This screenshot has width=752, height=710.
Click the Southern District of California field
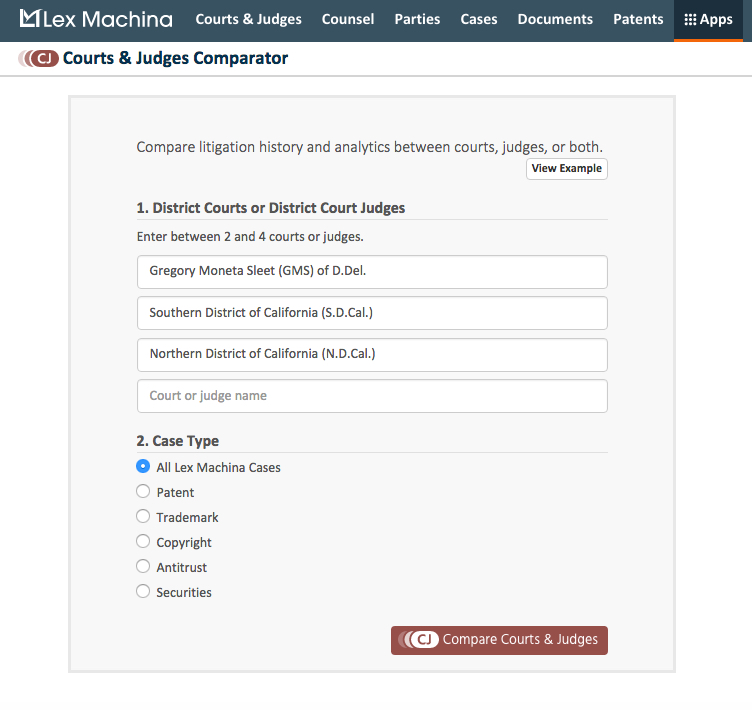coord(372,313)
